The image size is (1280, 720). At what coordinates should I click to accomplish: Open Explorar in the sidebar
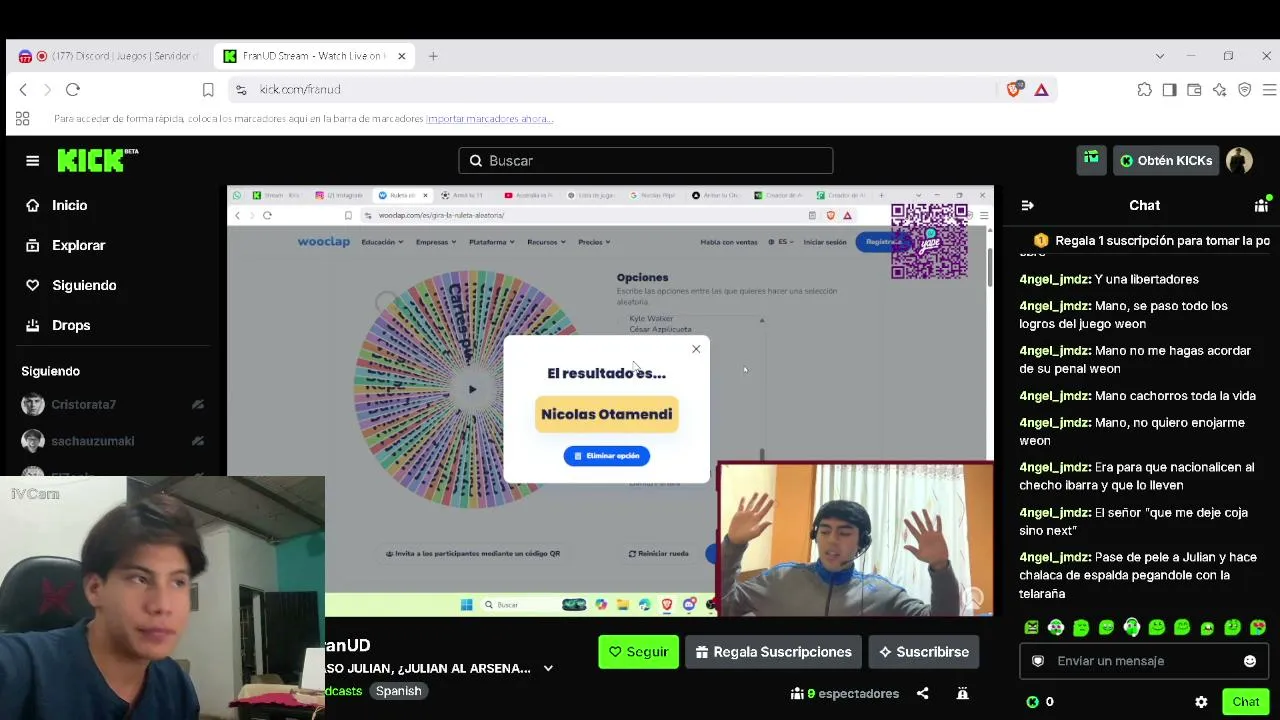coord(65,245)
